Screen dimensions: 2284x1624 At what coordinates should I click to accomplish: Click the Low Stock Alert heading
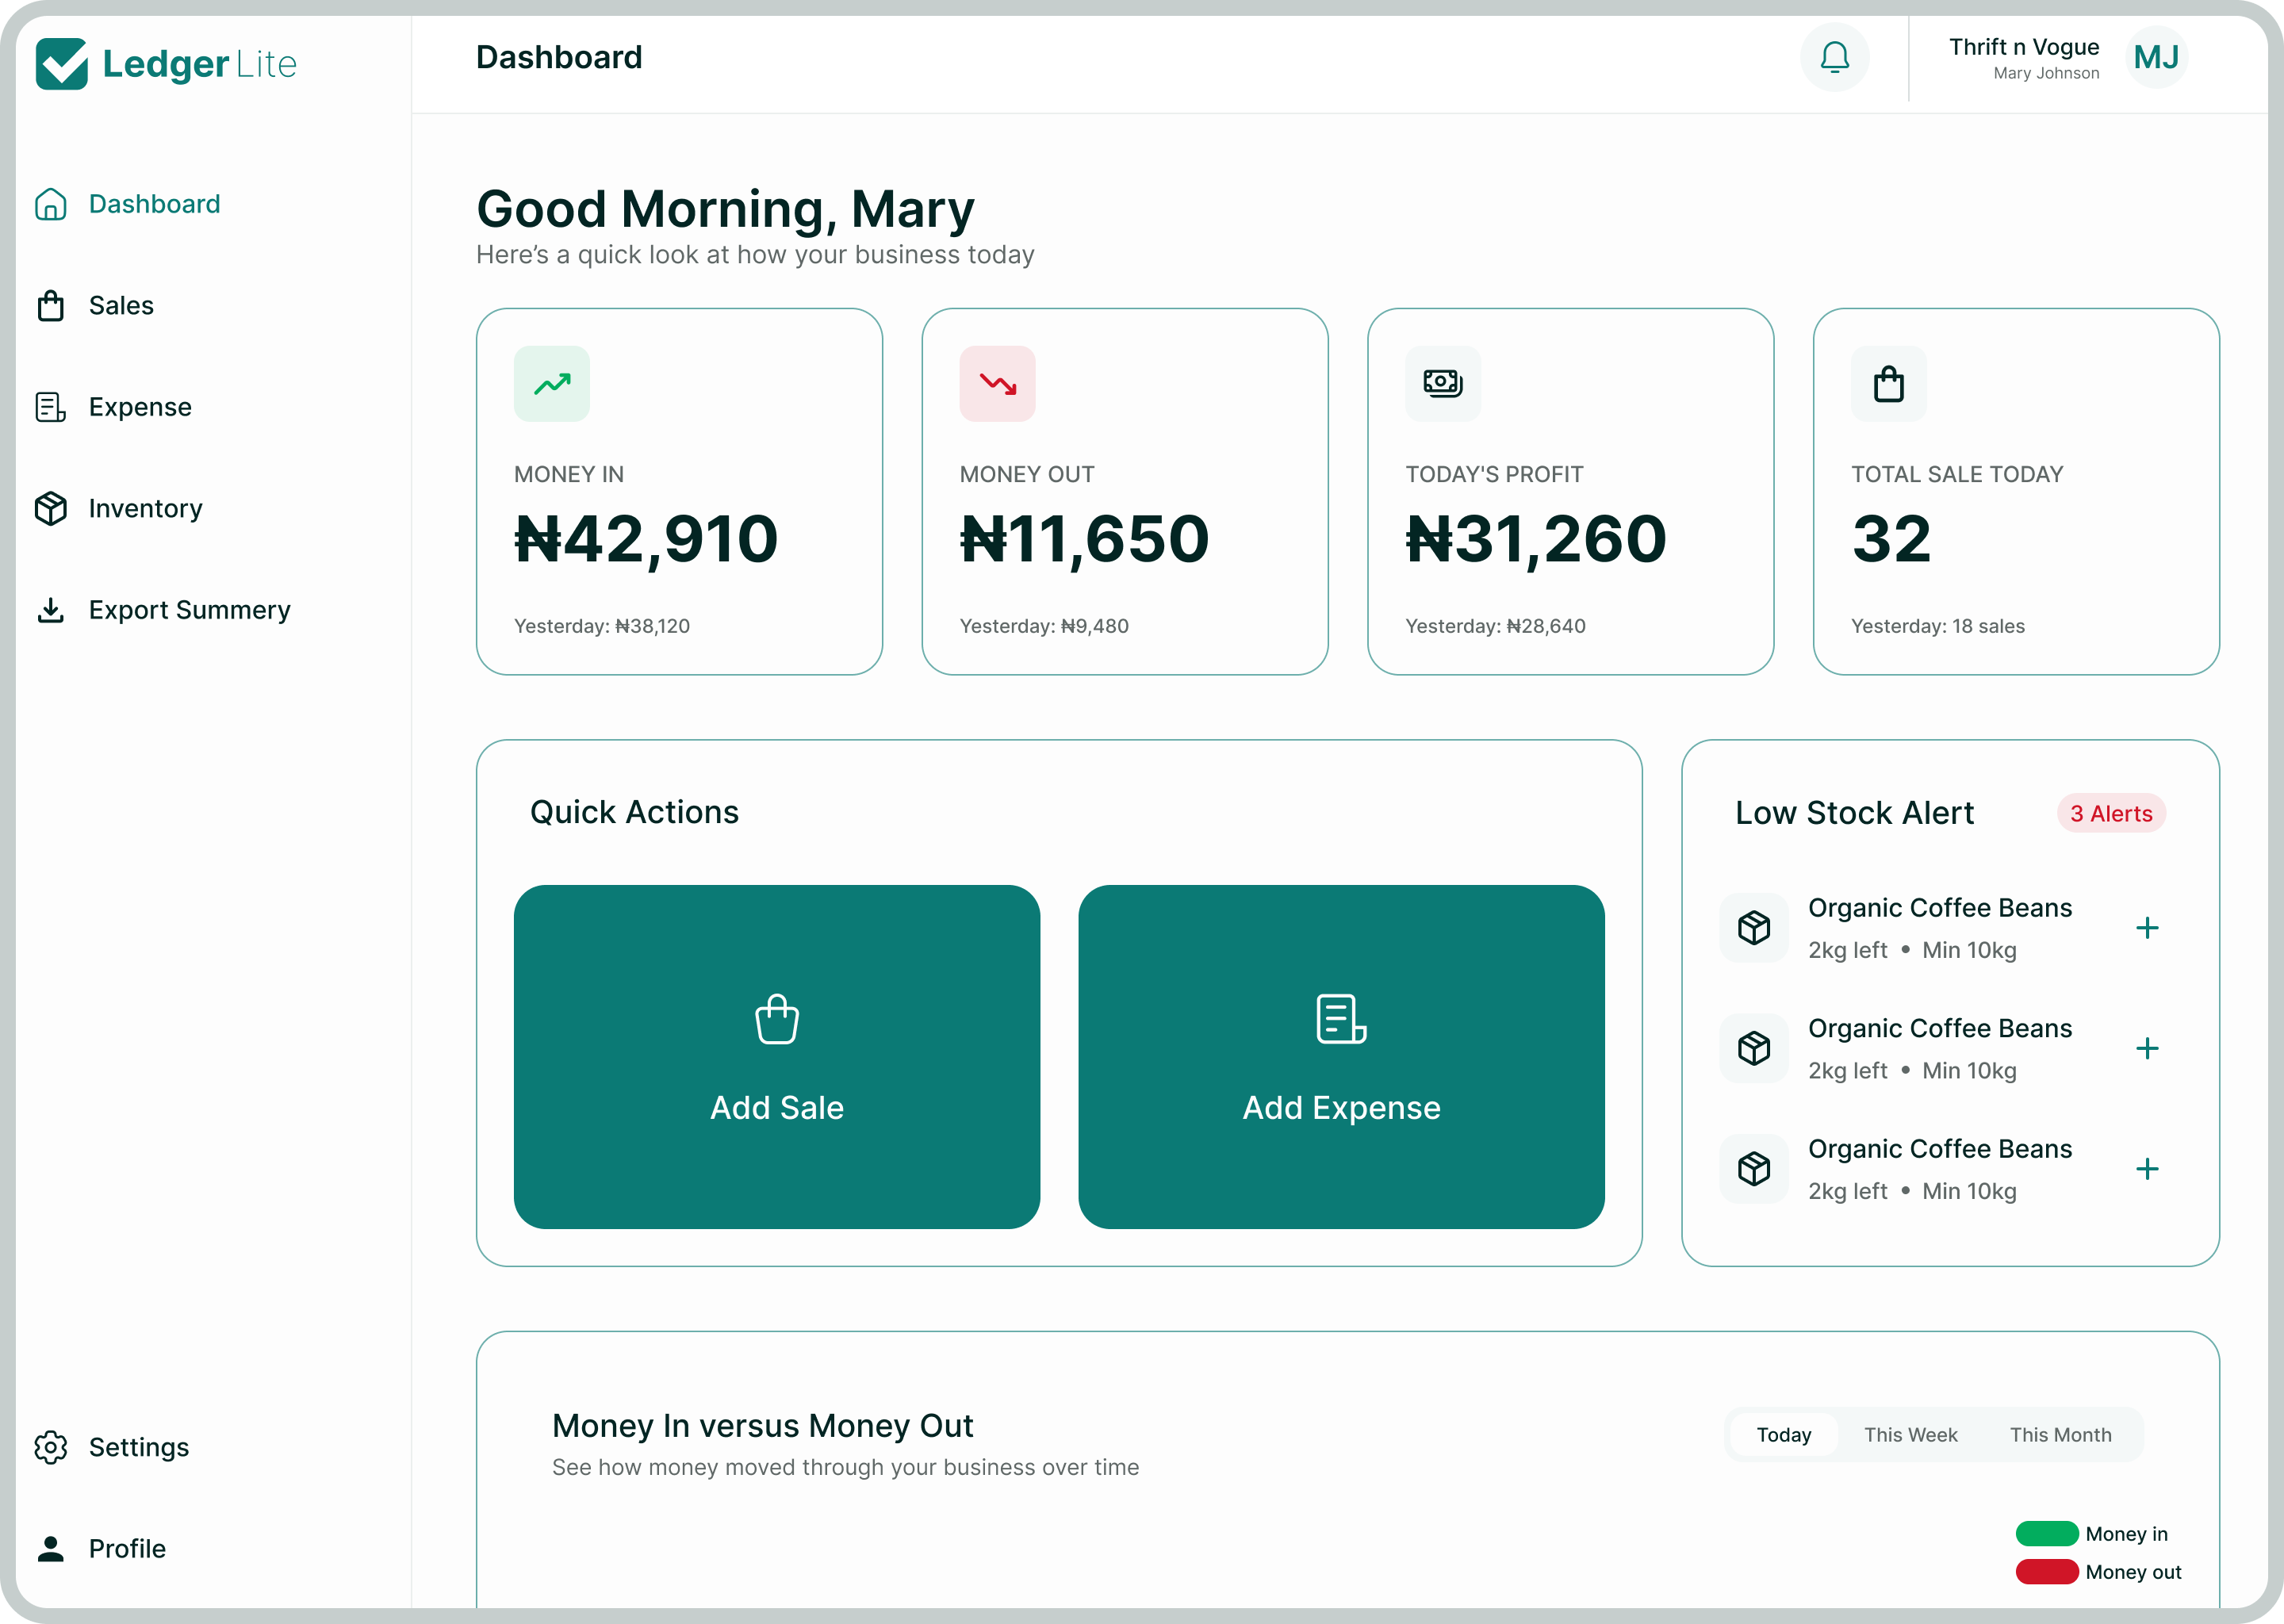tap(1854, 813)
